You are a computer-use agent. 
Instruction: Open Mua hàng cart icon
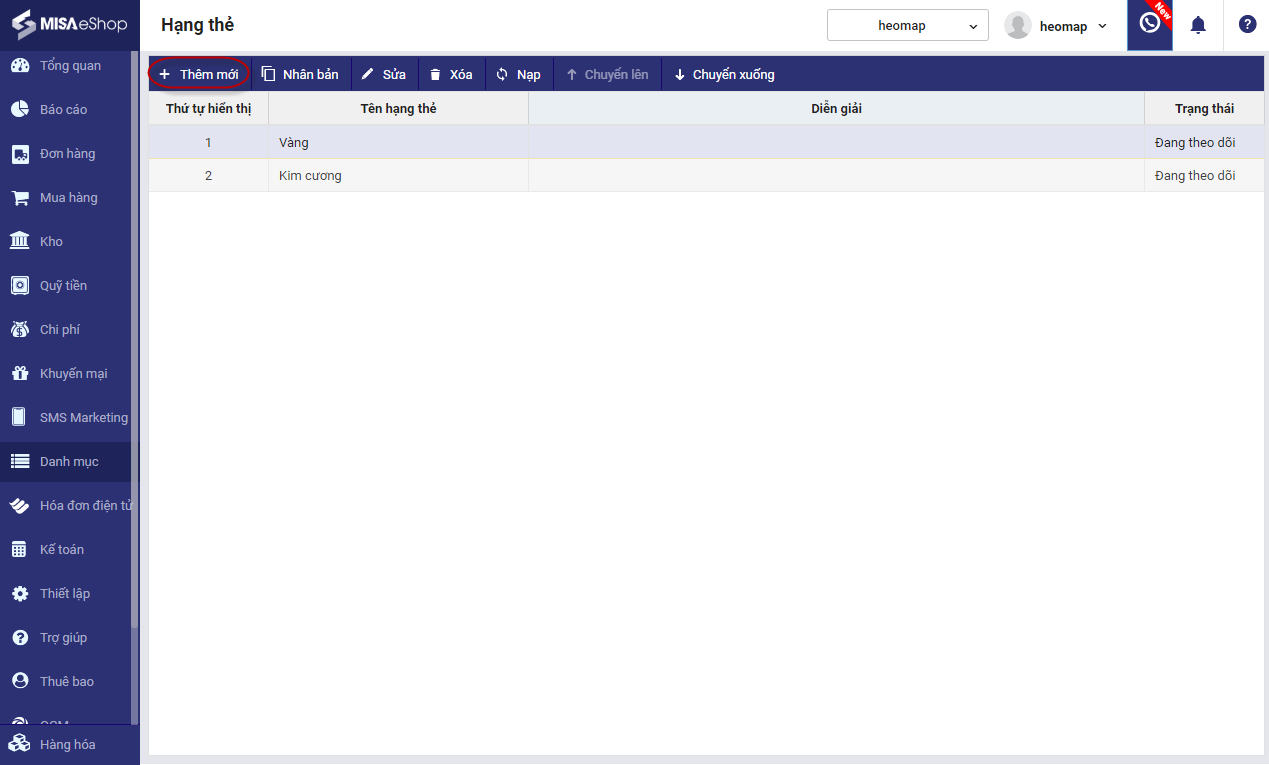coord(20,198)
